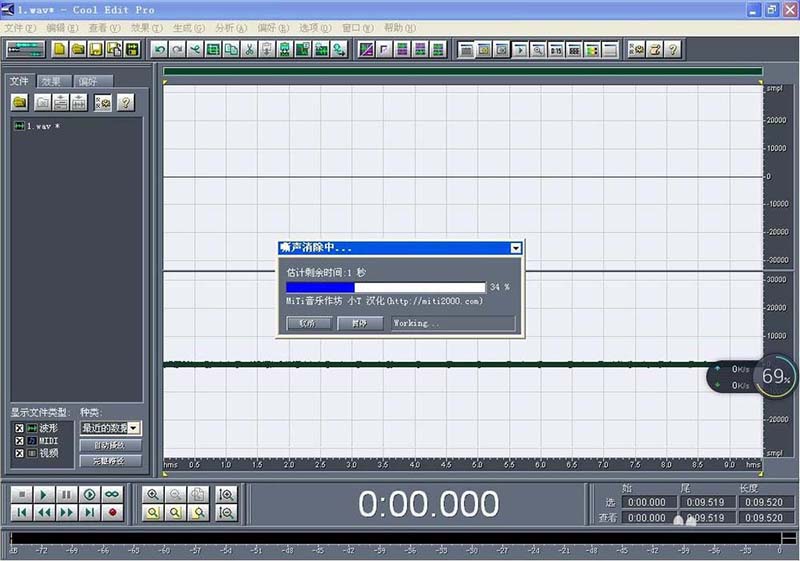
Task: Create a new file from the main toolbar
Action: click(x=60, y=49)
